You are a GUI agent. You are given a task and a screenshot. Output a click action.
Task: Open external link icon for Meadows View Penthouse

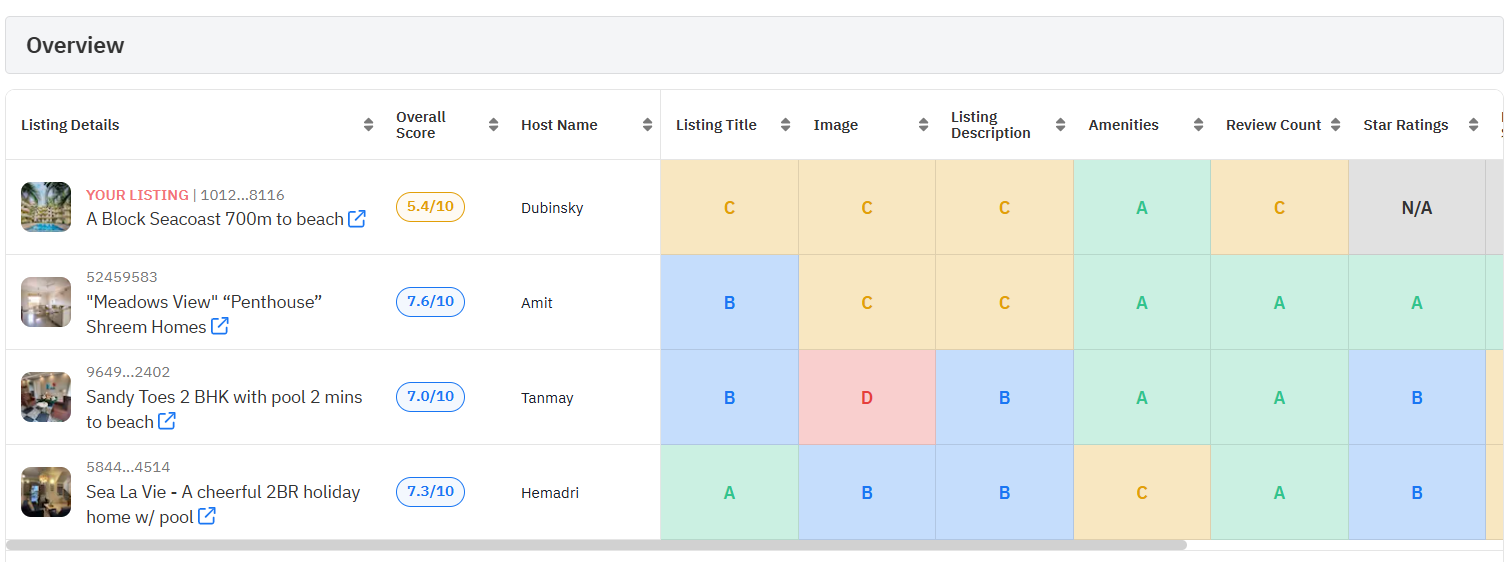pos(220,327)
